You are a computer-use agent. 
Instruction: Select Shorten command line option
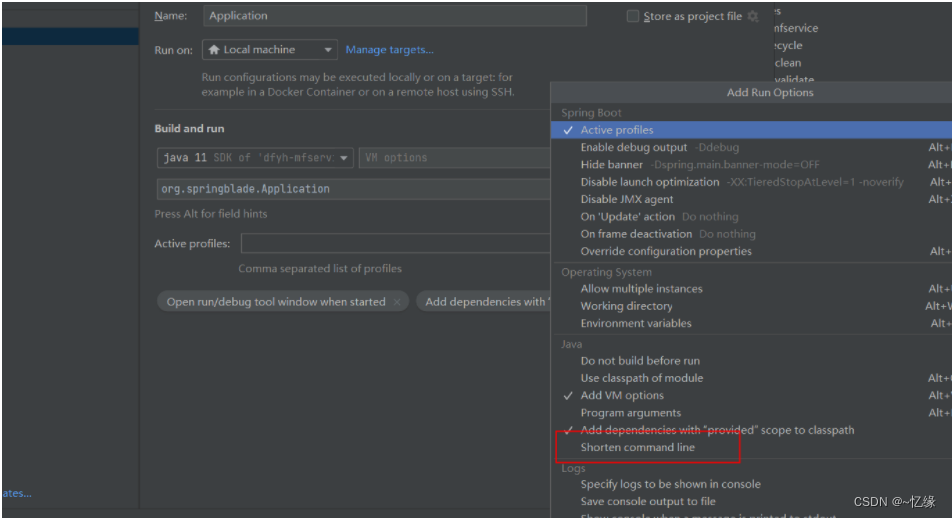pos(637,447)
